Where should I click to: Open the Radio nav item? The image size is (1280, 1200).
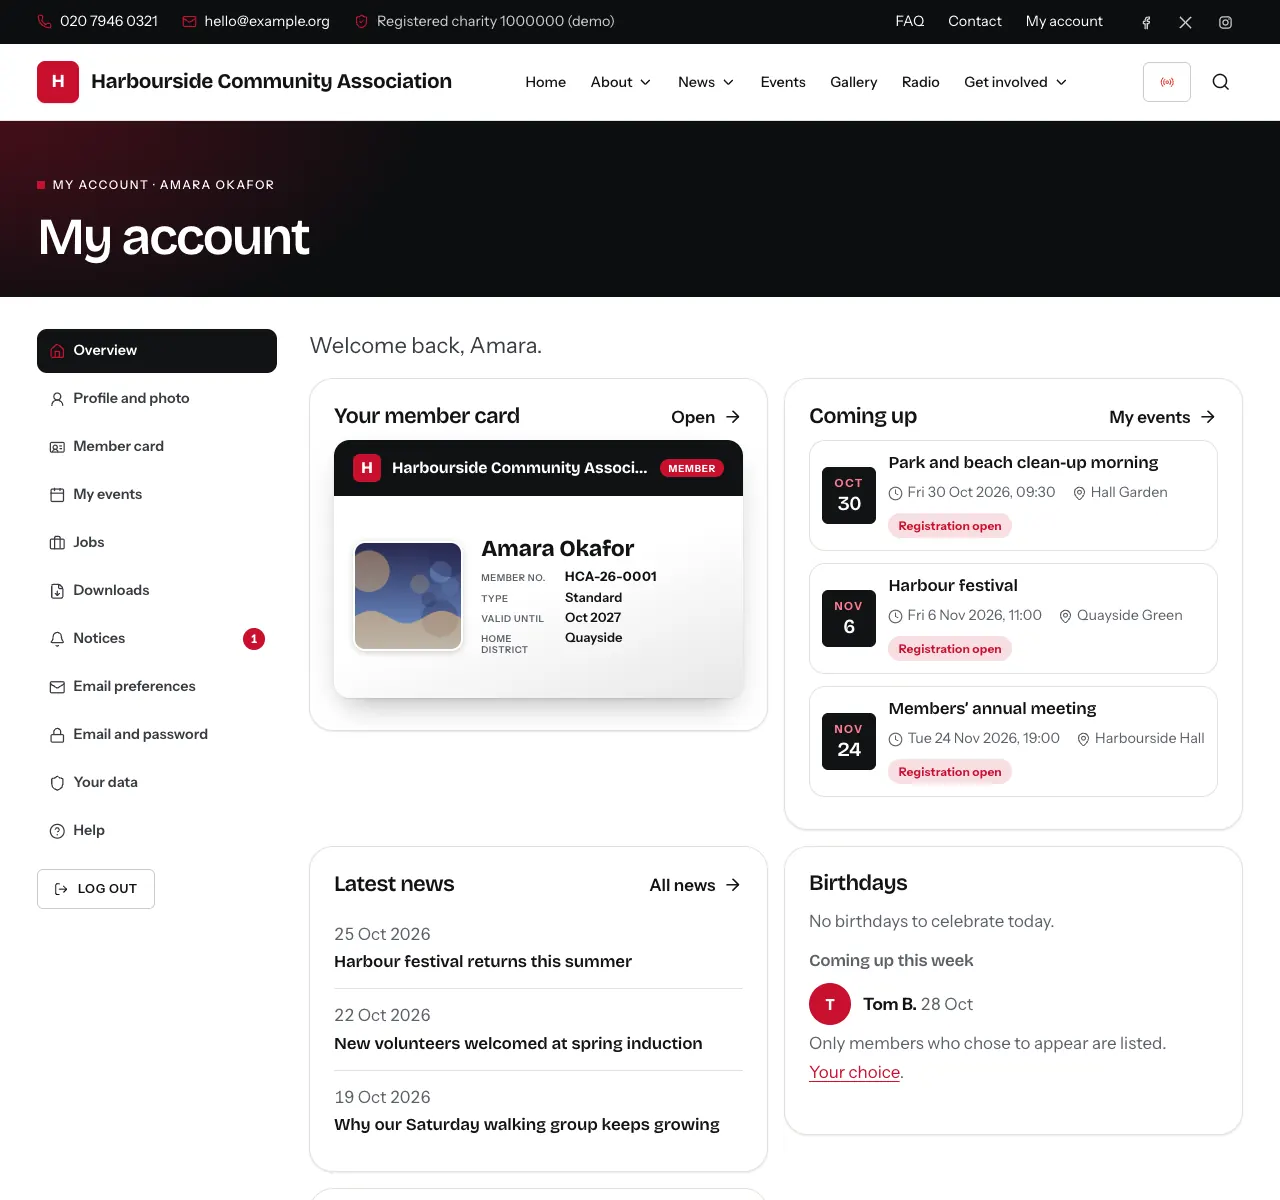pyautogui.click(x=921, y=82)
